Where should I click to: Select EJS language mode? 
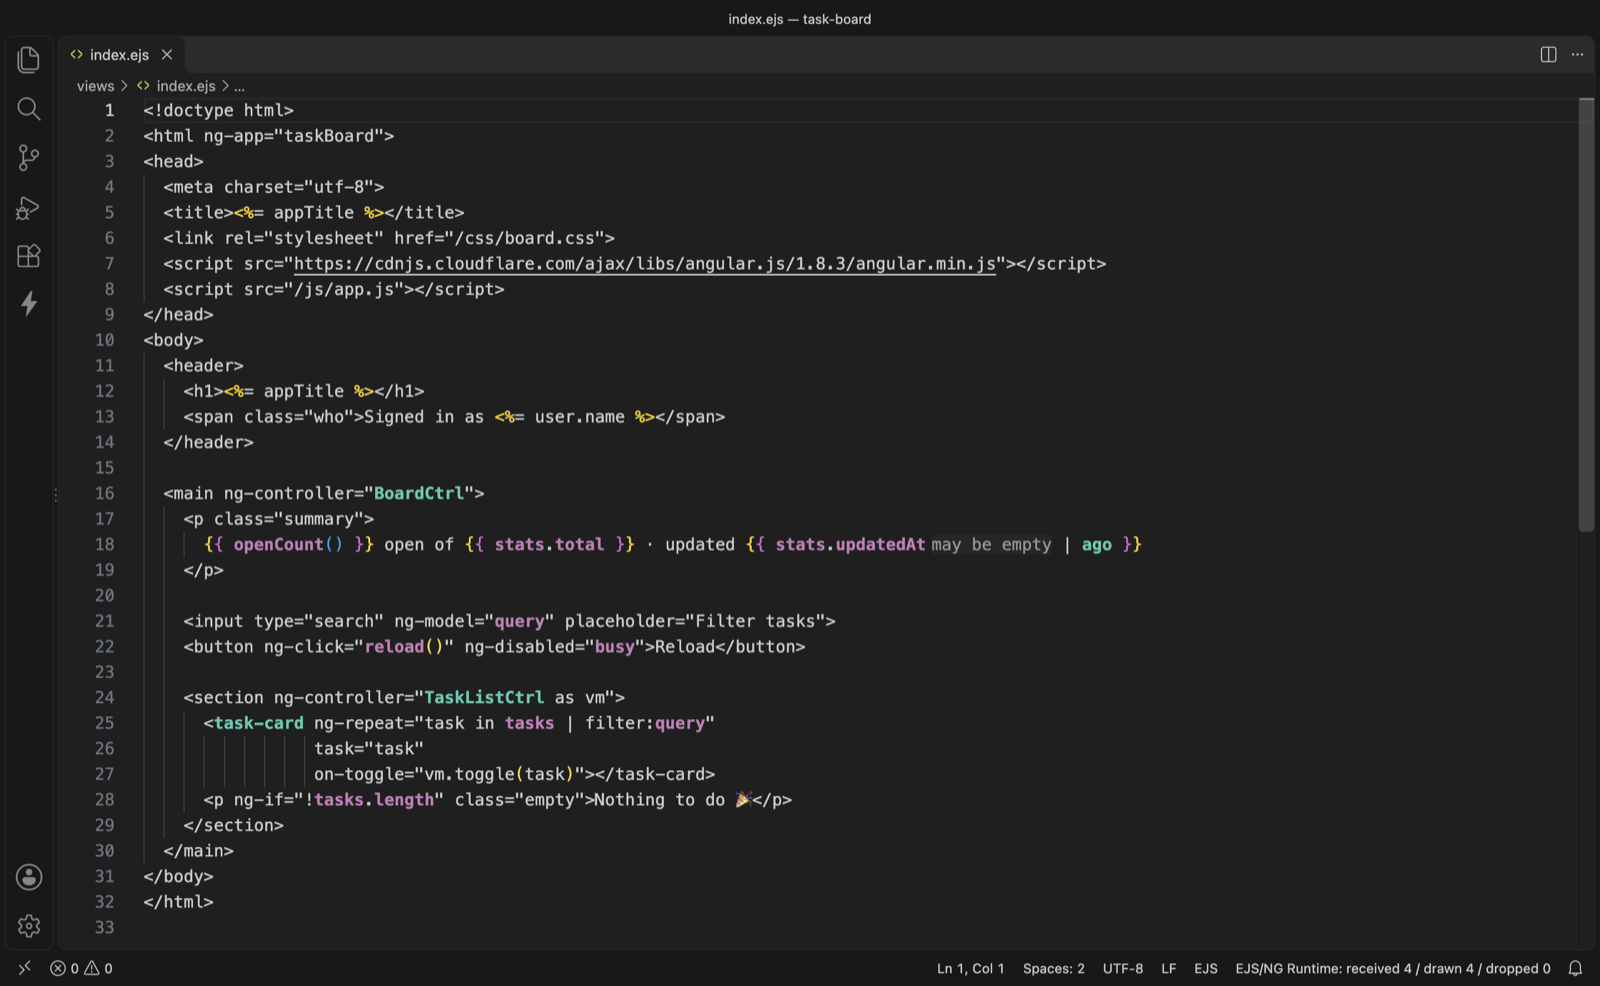[1206, 968]
